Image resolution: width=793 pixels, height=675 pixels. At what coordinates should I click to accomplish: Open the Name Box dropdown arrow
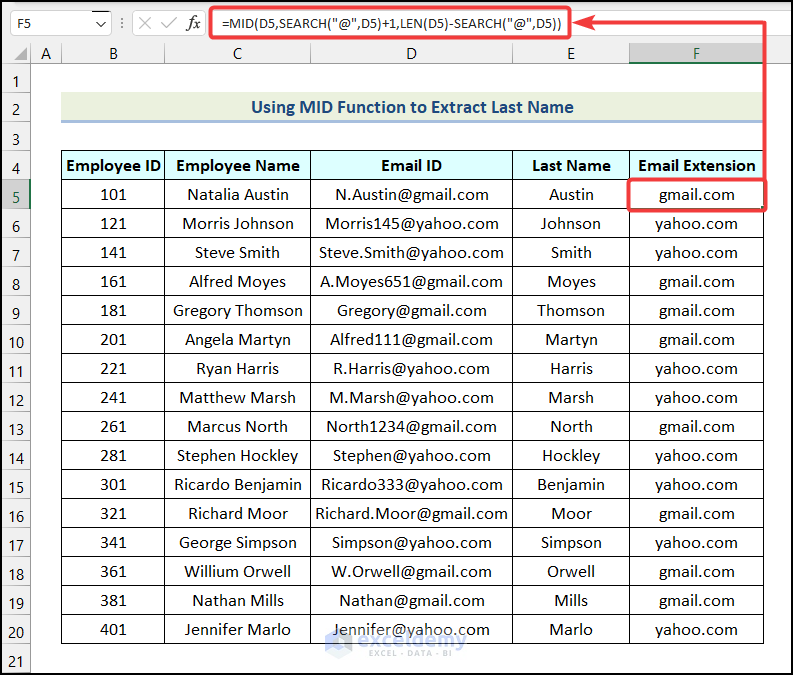[x=101, y=24]
